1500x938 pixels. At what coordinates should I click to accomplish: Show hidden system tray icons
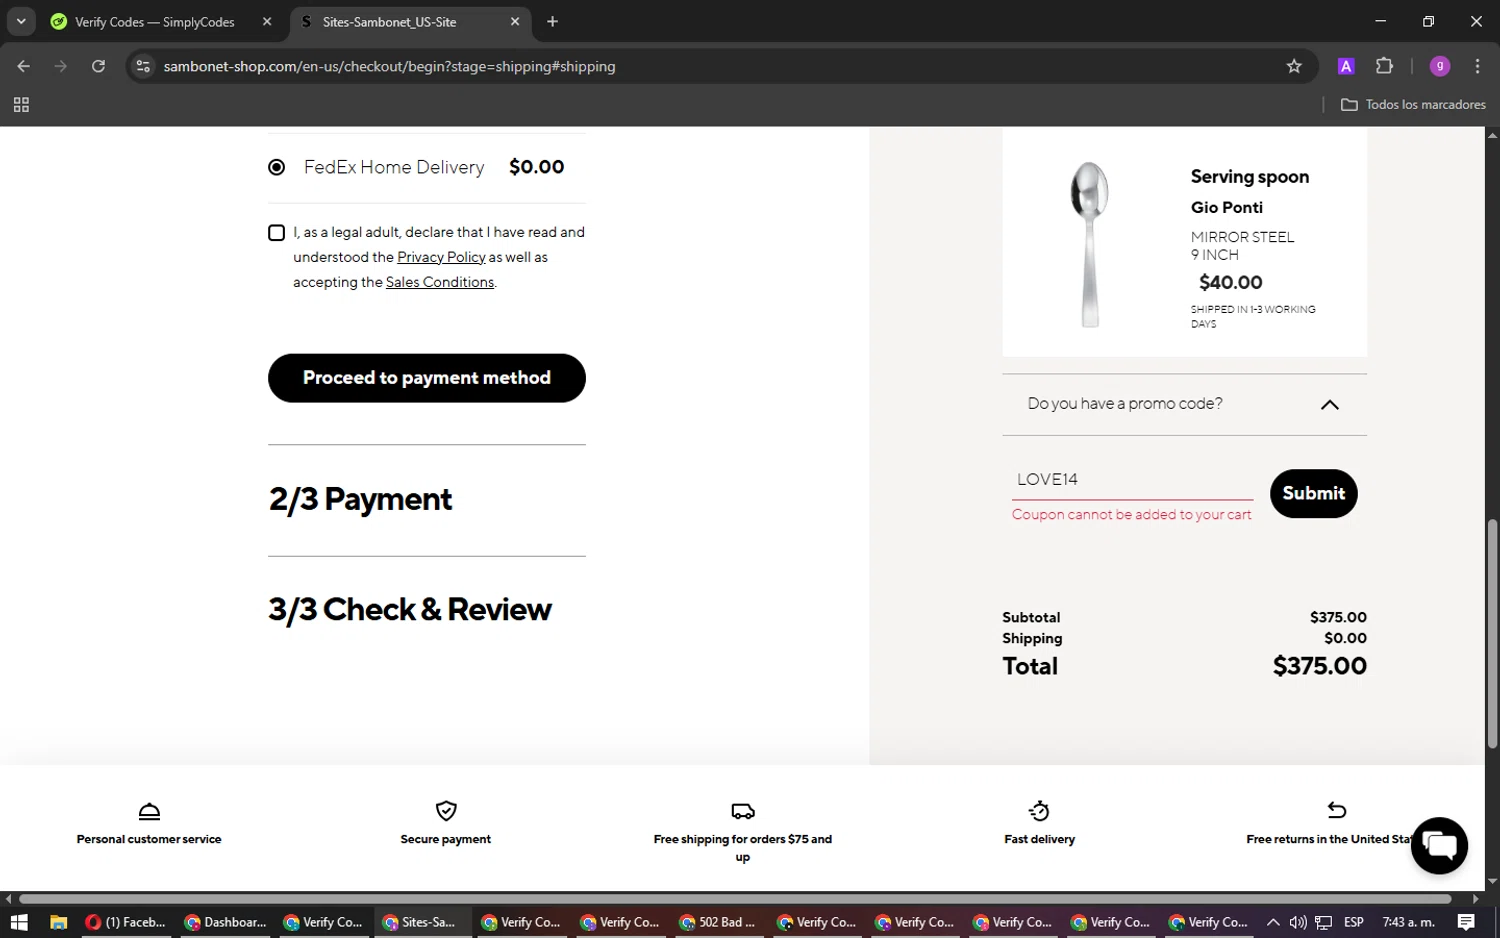coord(1272,922)
